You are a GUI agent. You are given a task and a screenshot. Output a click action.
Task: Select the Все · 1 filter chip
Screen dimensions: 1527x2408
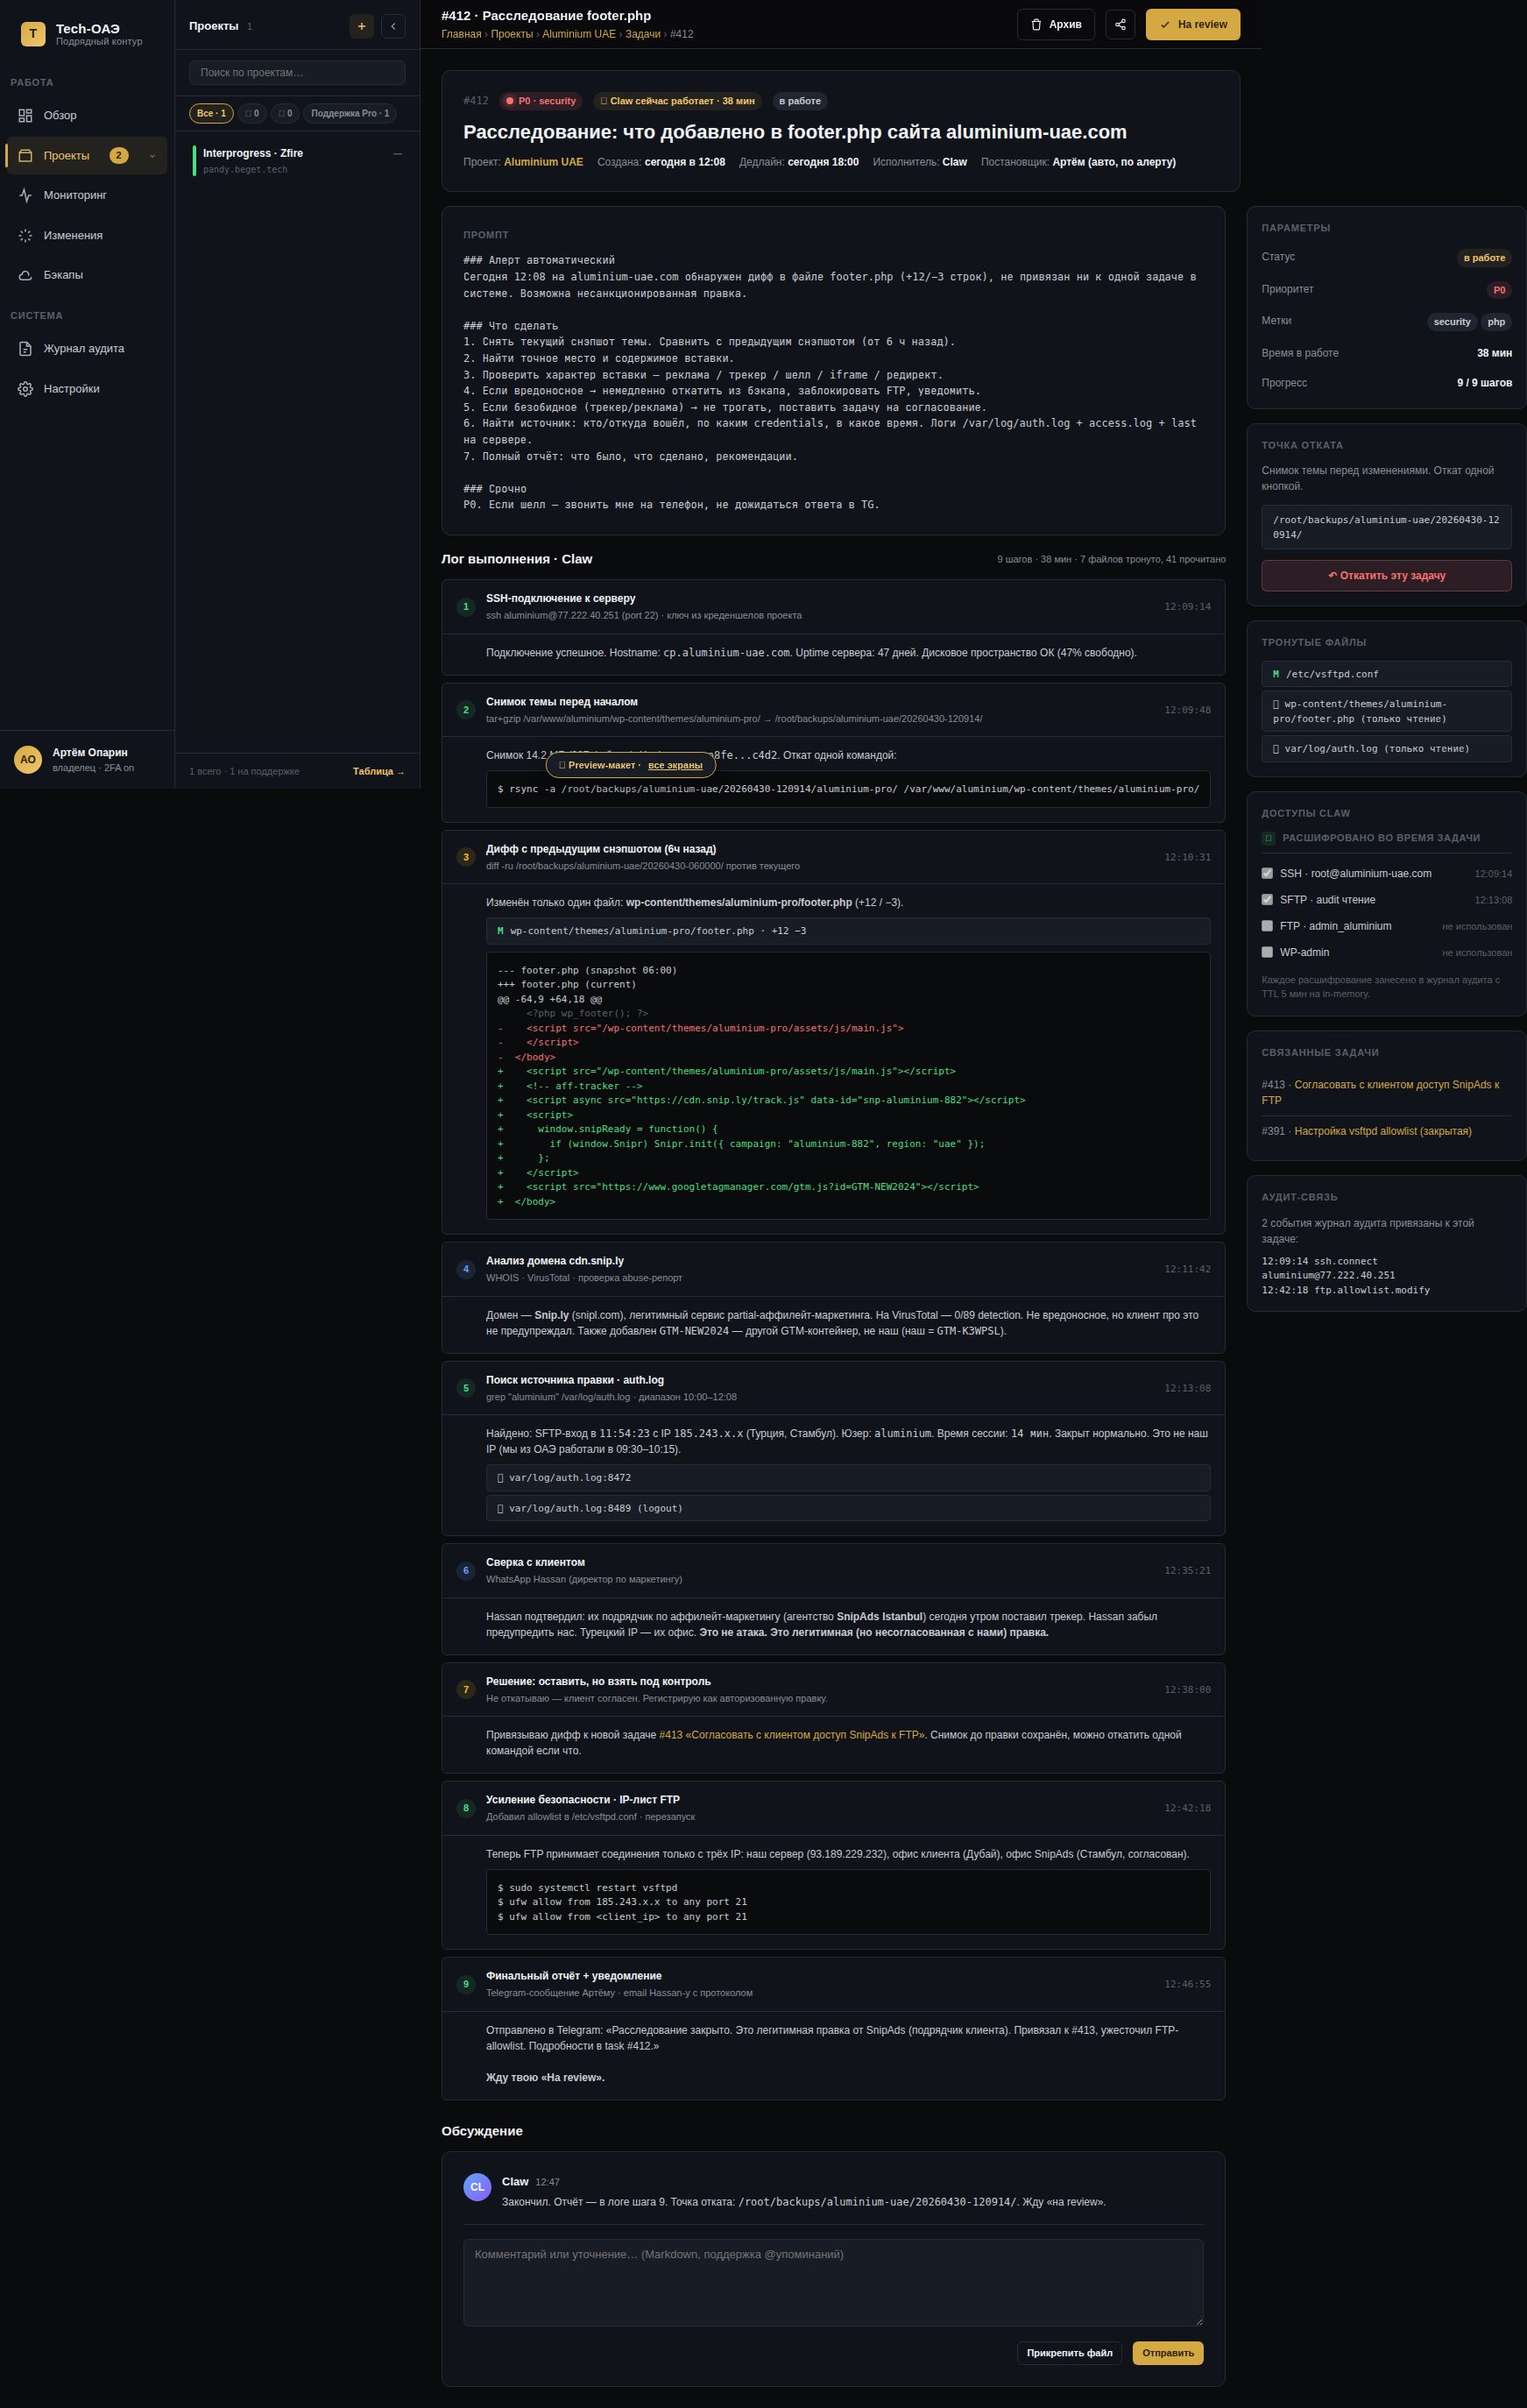click(x=211, y=114)
